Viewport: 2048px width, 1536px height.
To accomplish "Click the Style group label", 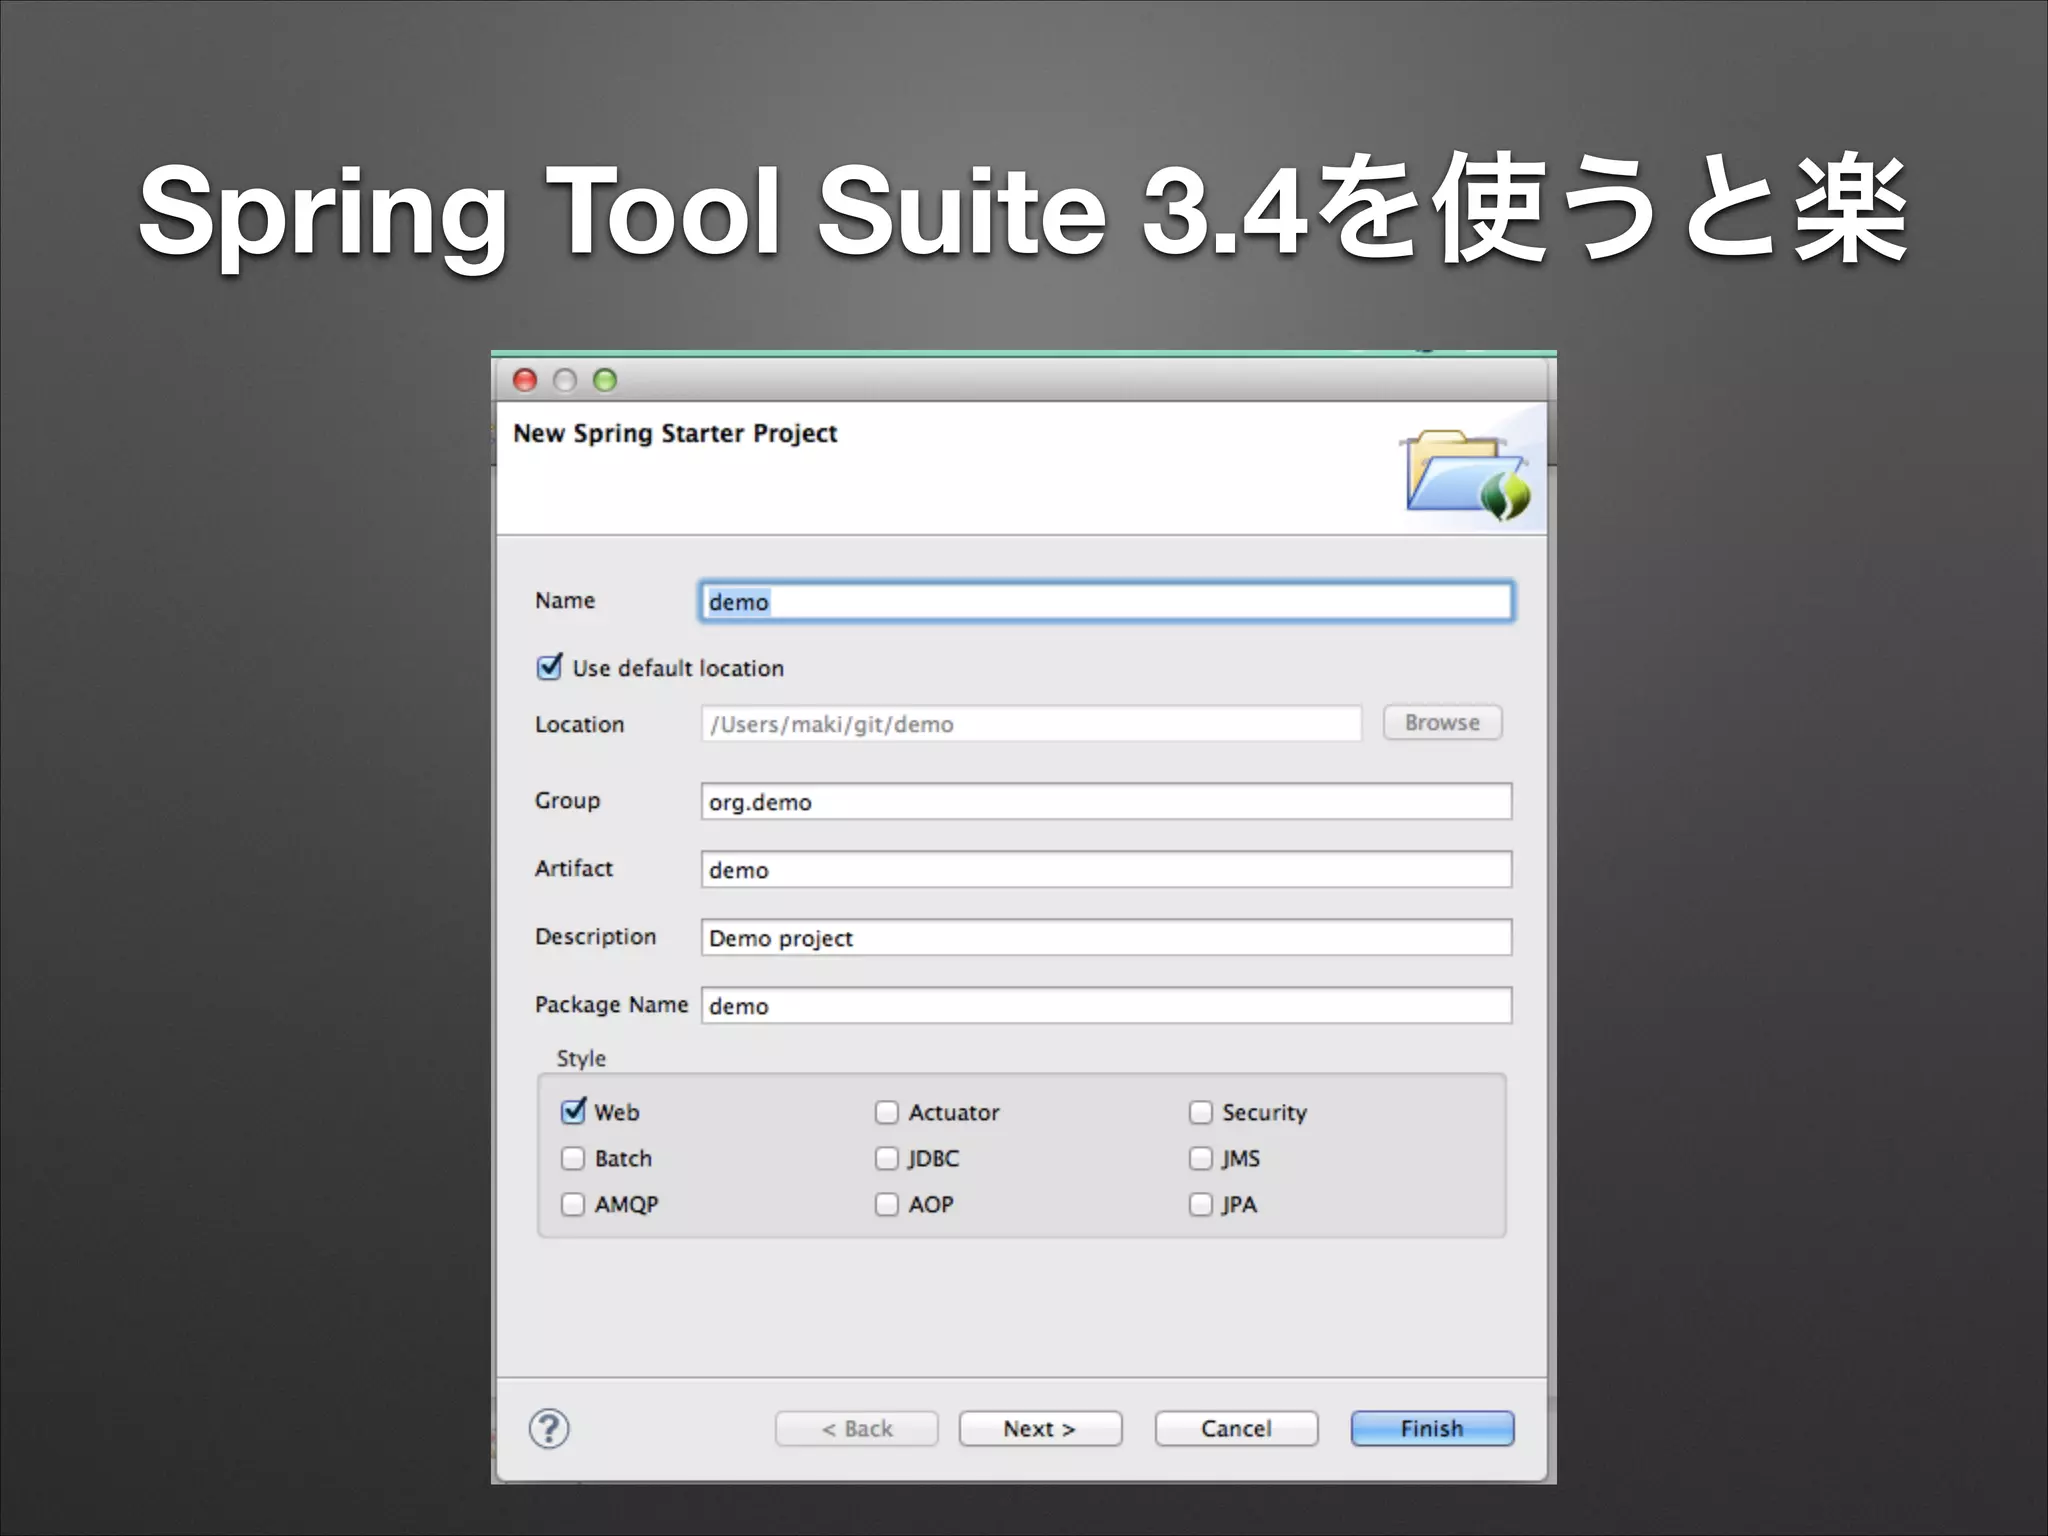I will 581,1058.
